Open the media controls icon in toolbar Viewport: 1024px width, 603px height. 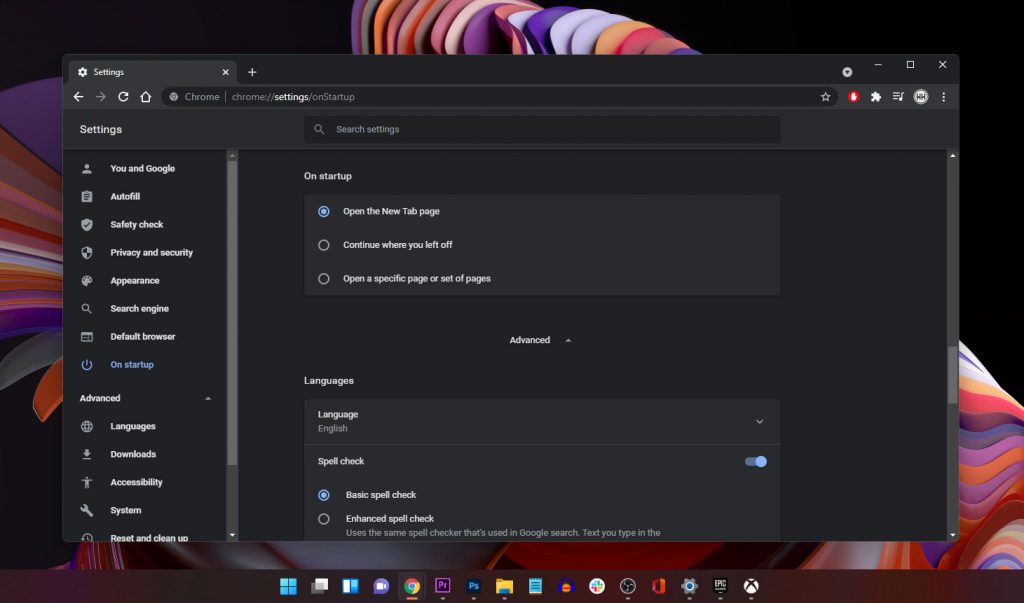[x=898, y=97]
